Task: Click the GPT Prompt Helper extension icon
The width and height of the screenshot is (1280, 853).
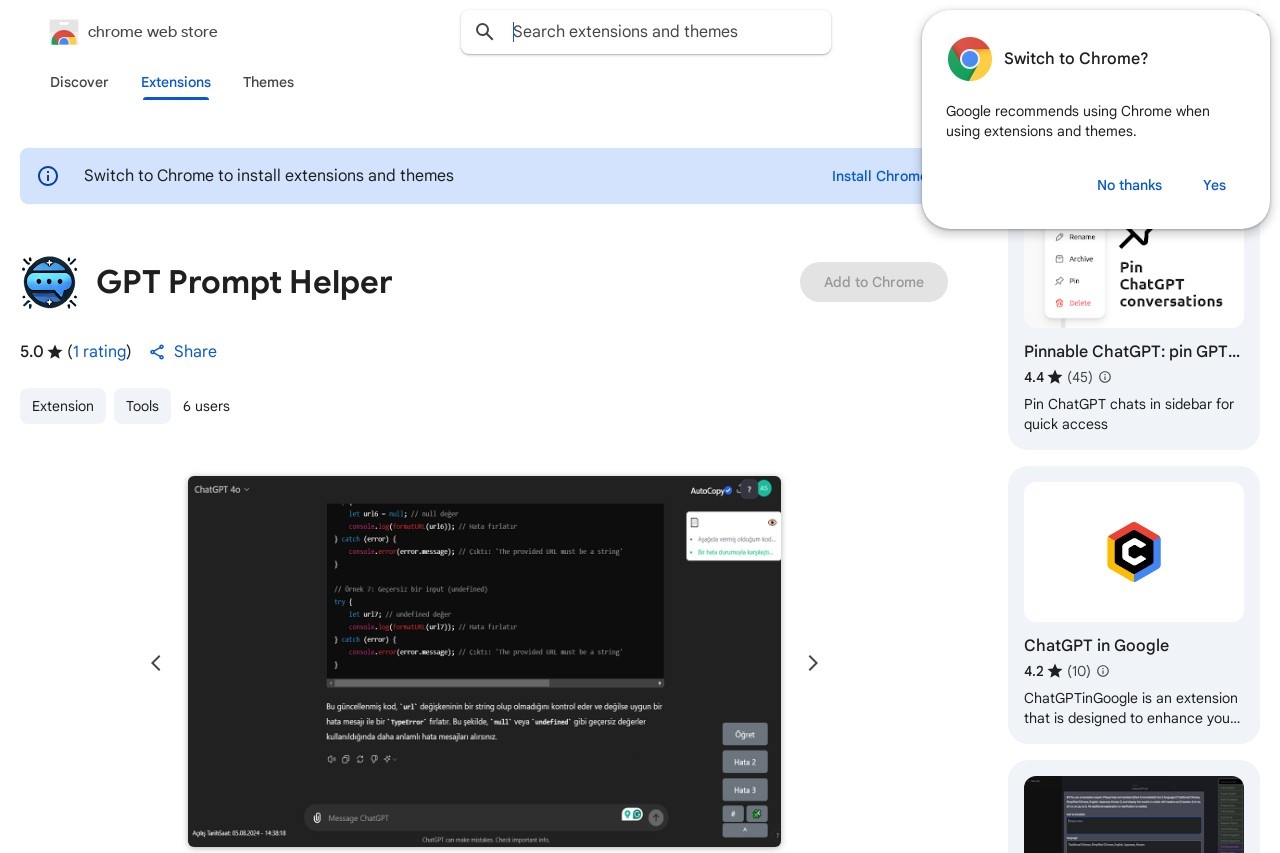Action: [x=50, y=282]
